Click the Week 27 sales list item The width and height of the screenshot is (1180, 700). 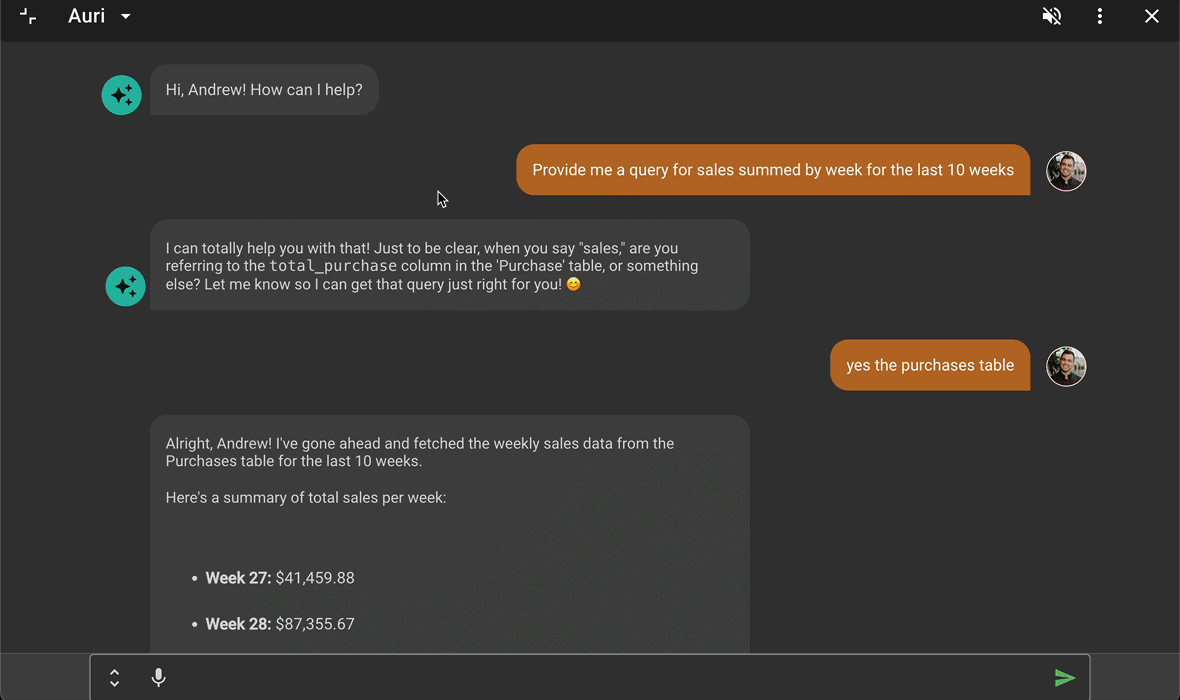click(x=280, y=578)
